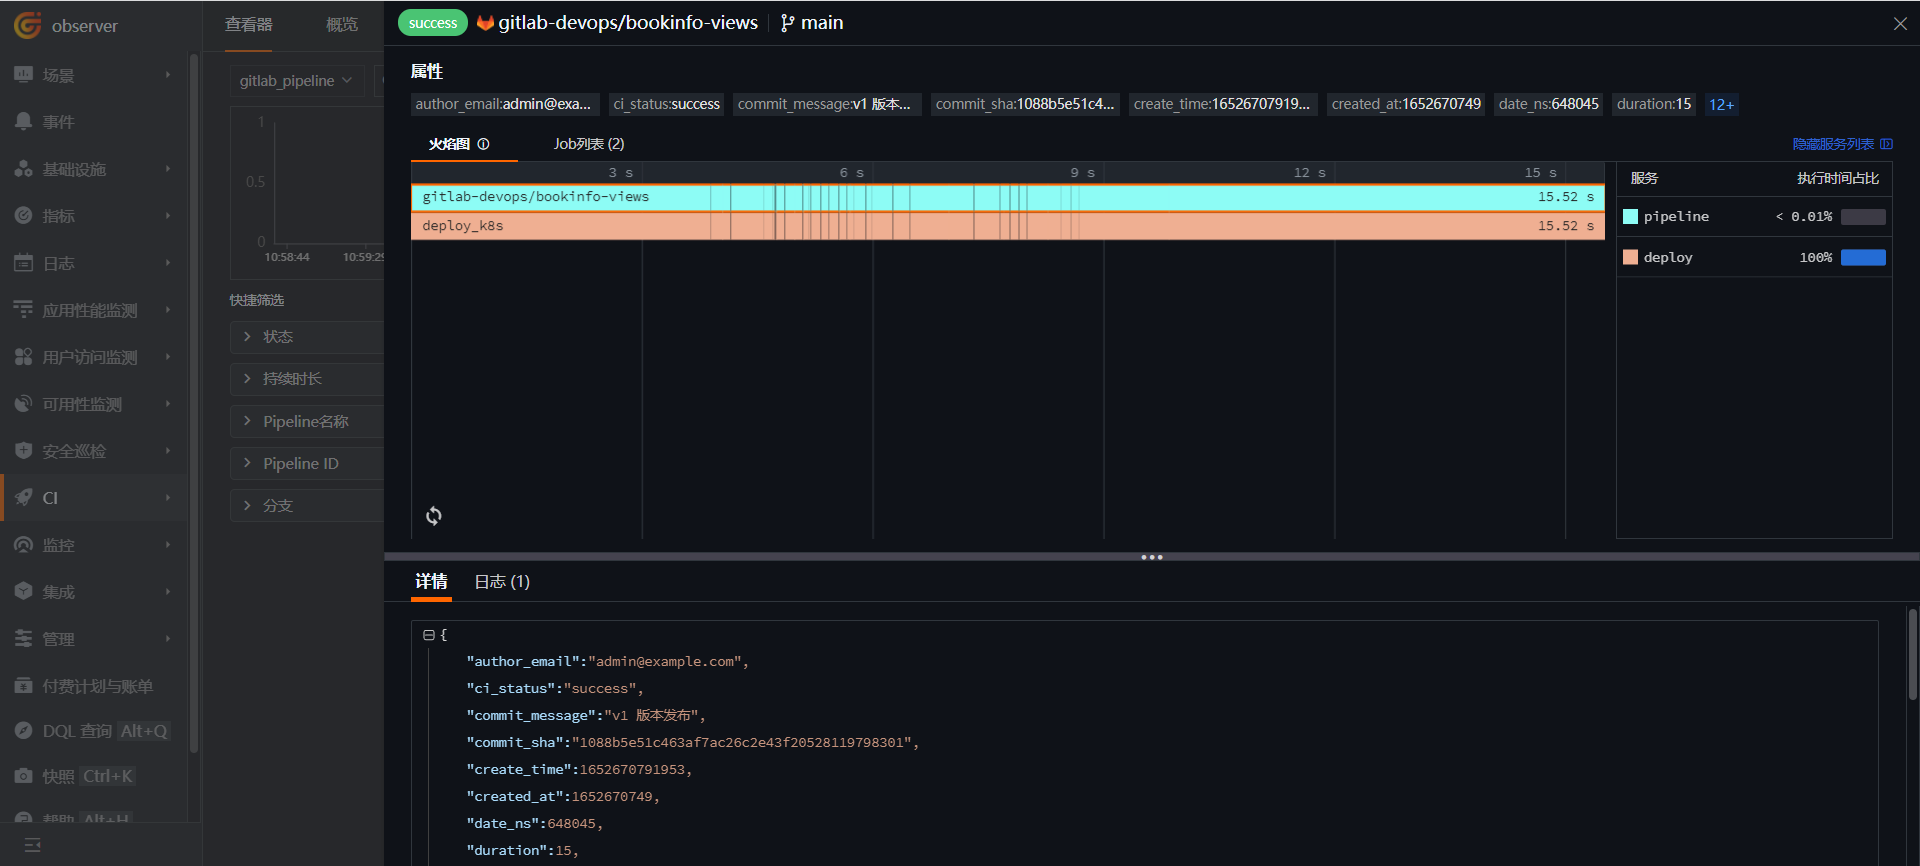Click the deploy service orange swatch
Screen dimensions: 1920x866
tap(1630, 257)
